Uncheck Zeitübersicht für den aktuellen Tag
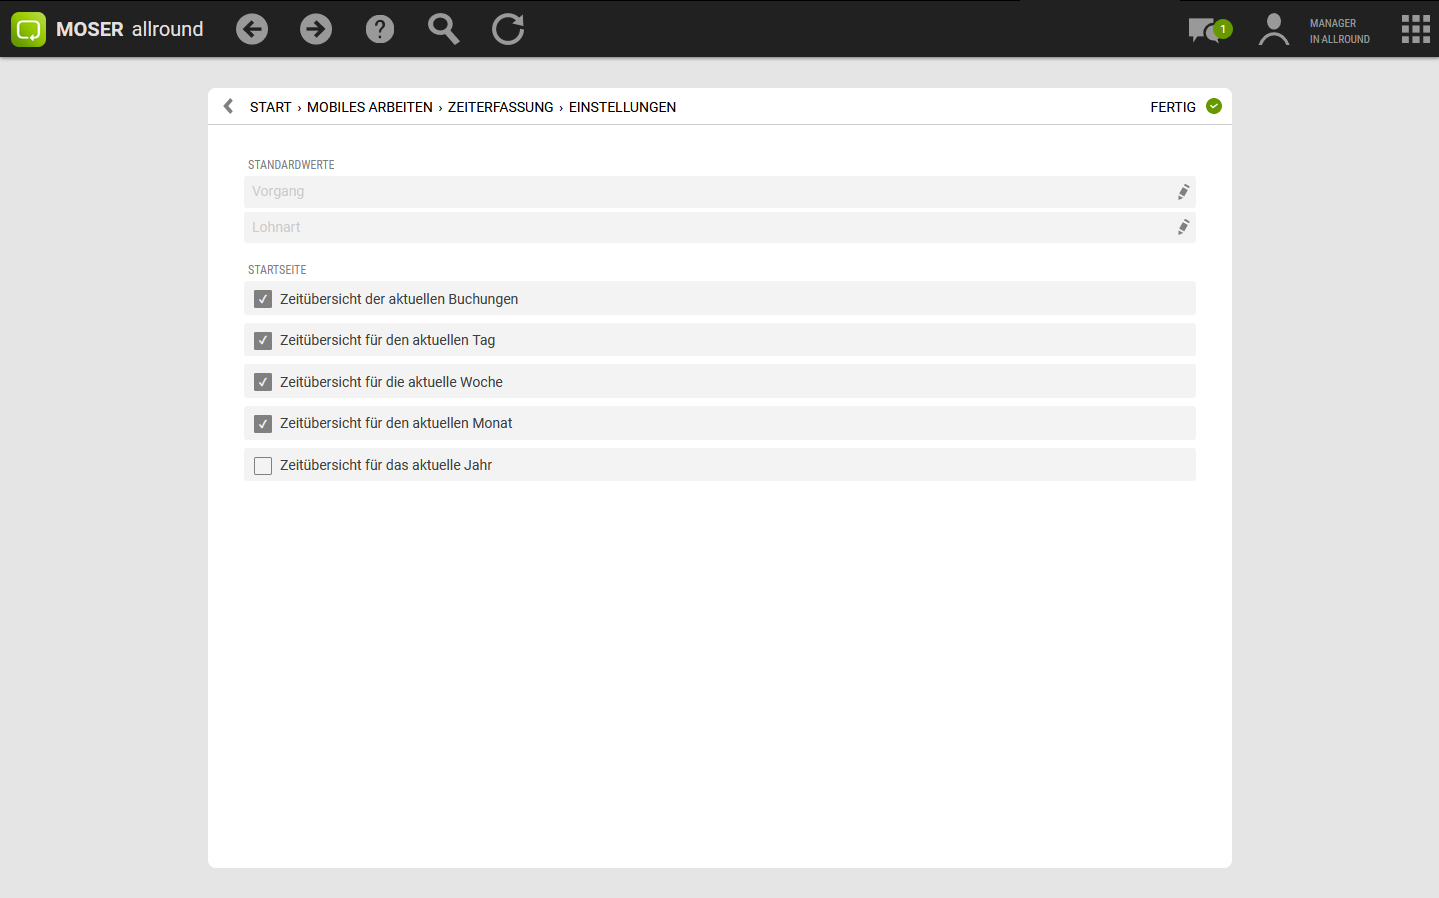 (x=263, y=341)
